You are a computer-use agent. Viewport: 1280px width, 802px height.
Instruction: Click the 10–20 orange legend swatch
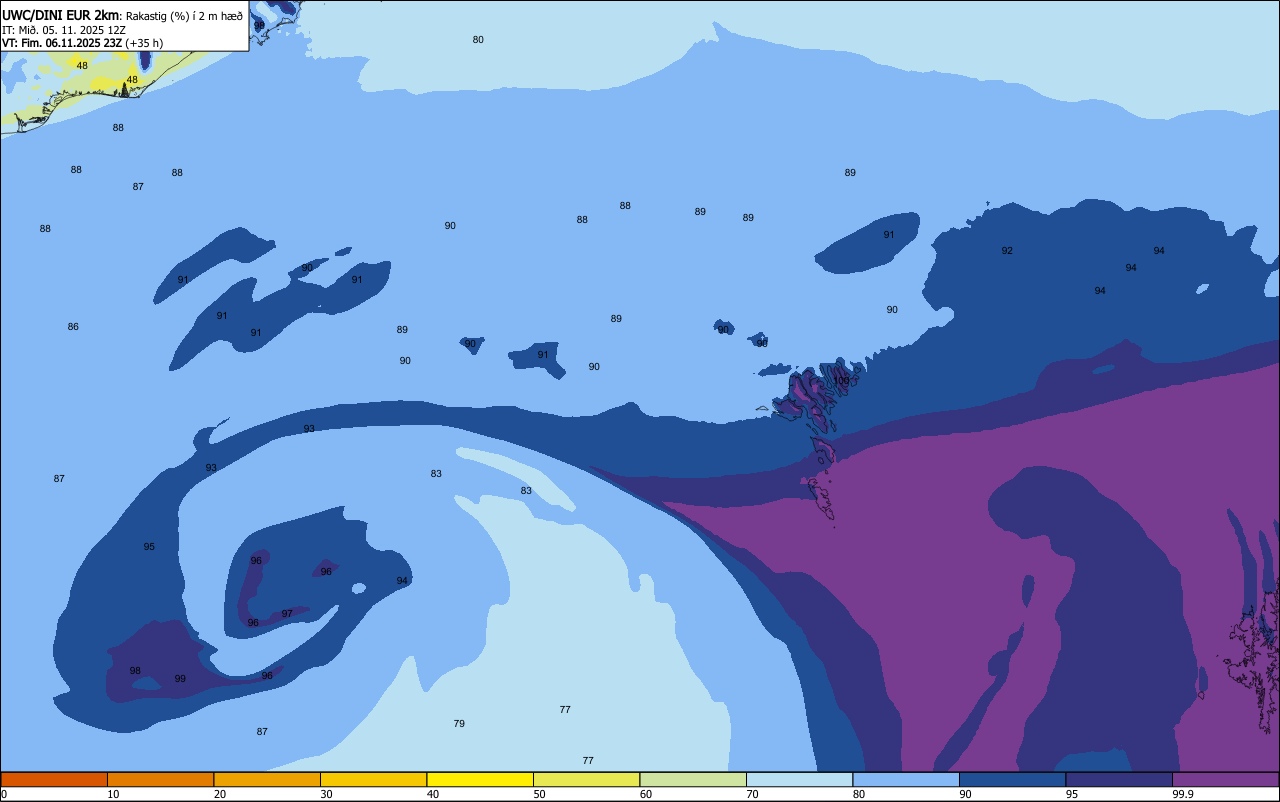[x=160, y=779]
